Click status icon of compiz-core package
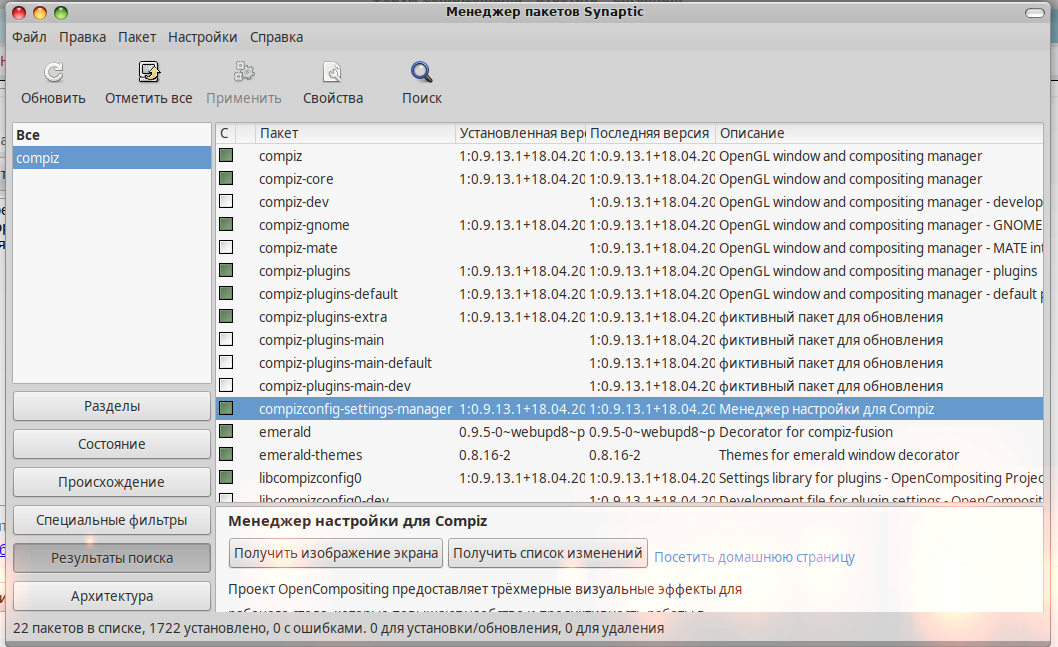The width and height of the screenshot is (1058, 647). [226, 179]
